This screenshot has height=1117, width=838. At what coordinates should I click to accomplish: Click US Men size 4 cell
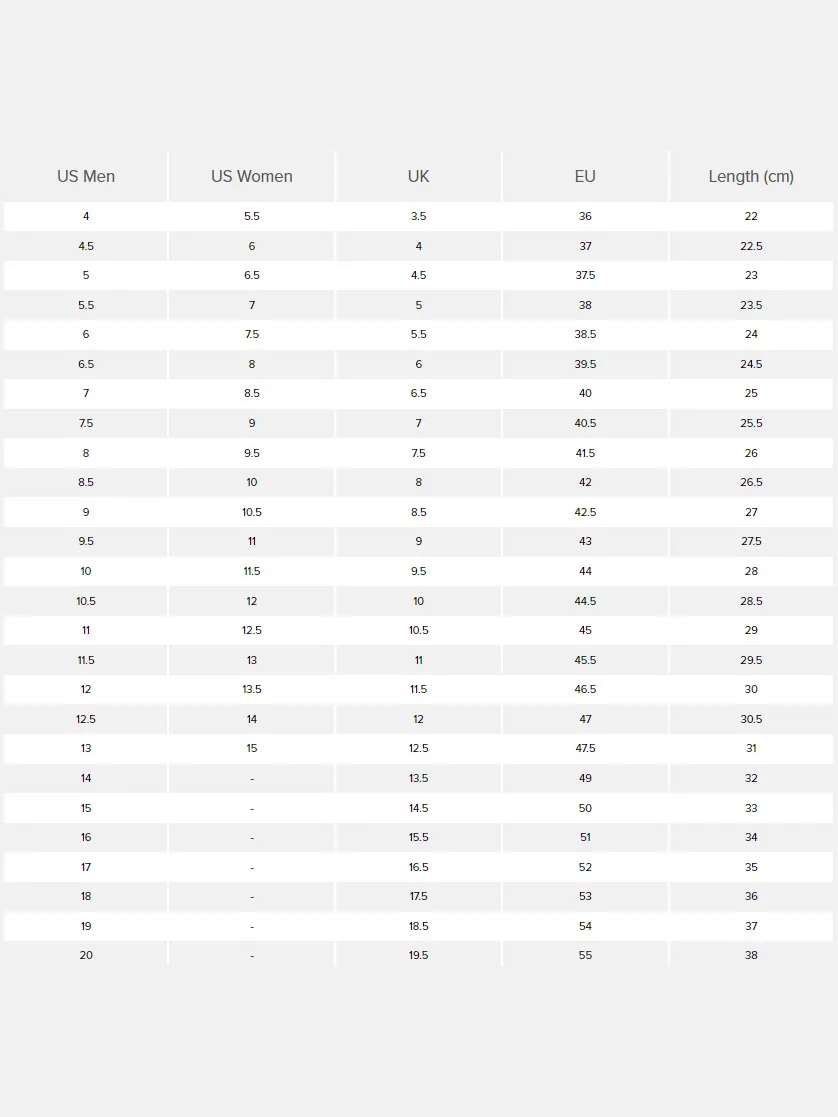coord(86,217)
